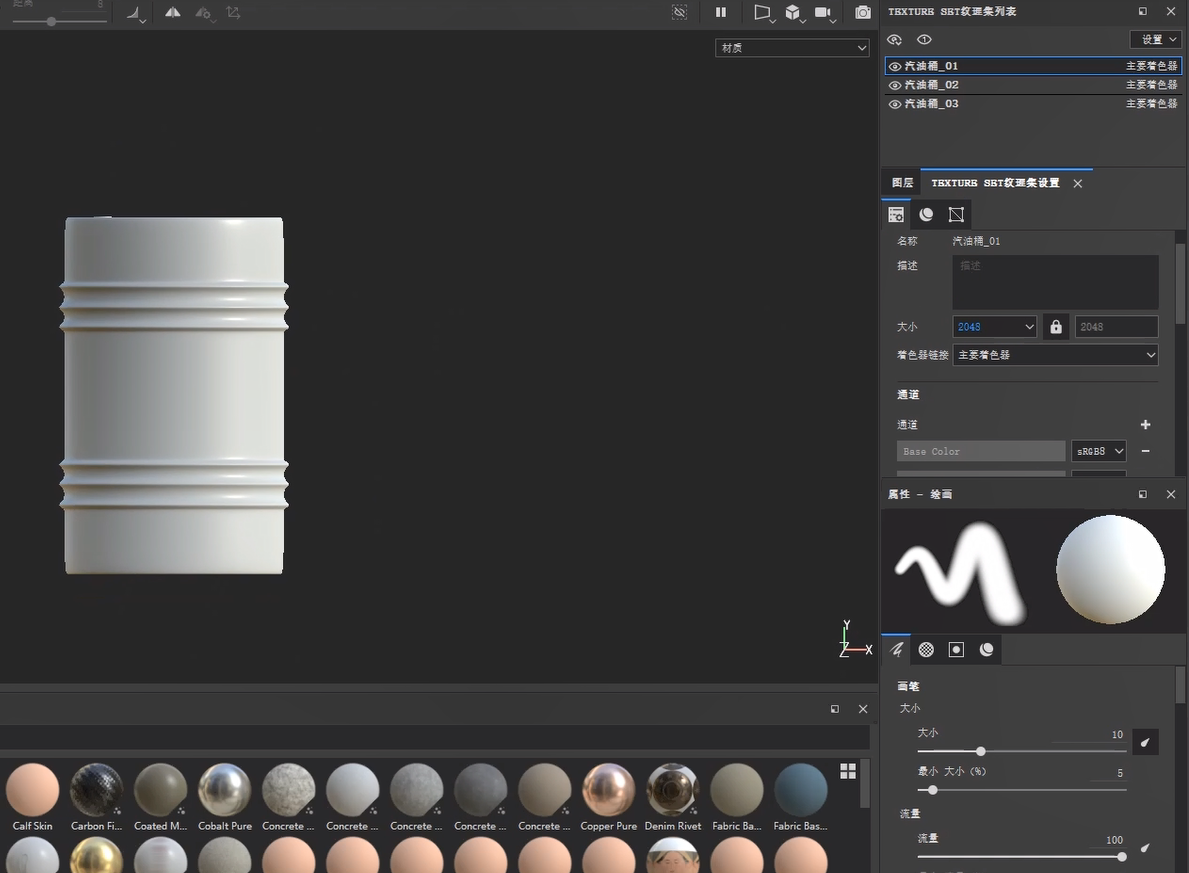
Task: Hide the 汽油桶_01 texture set
Action: 895,67
